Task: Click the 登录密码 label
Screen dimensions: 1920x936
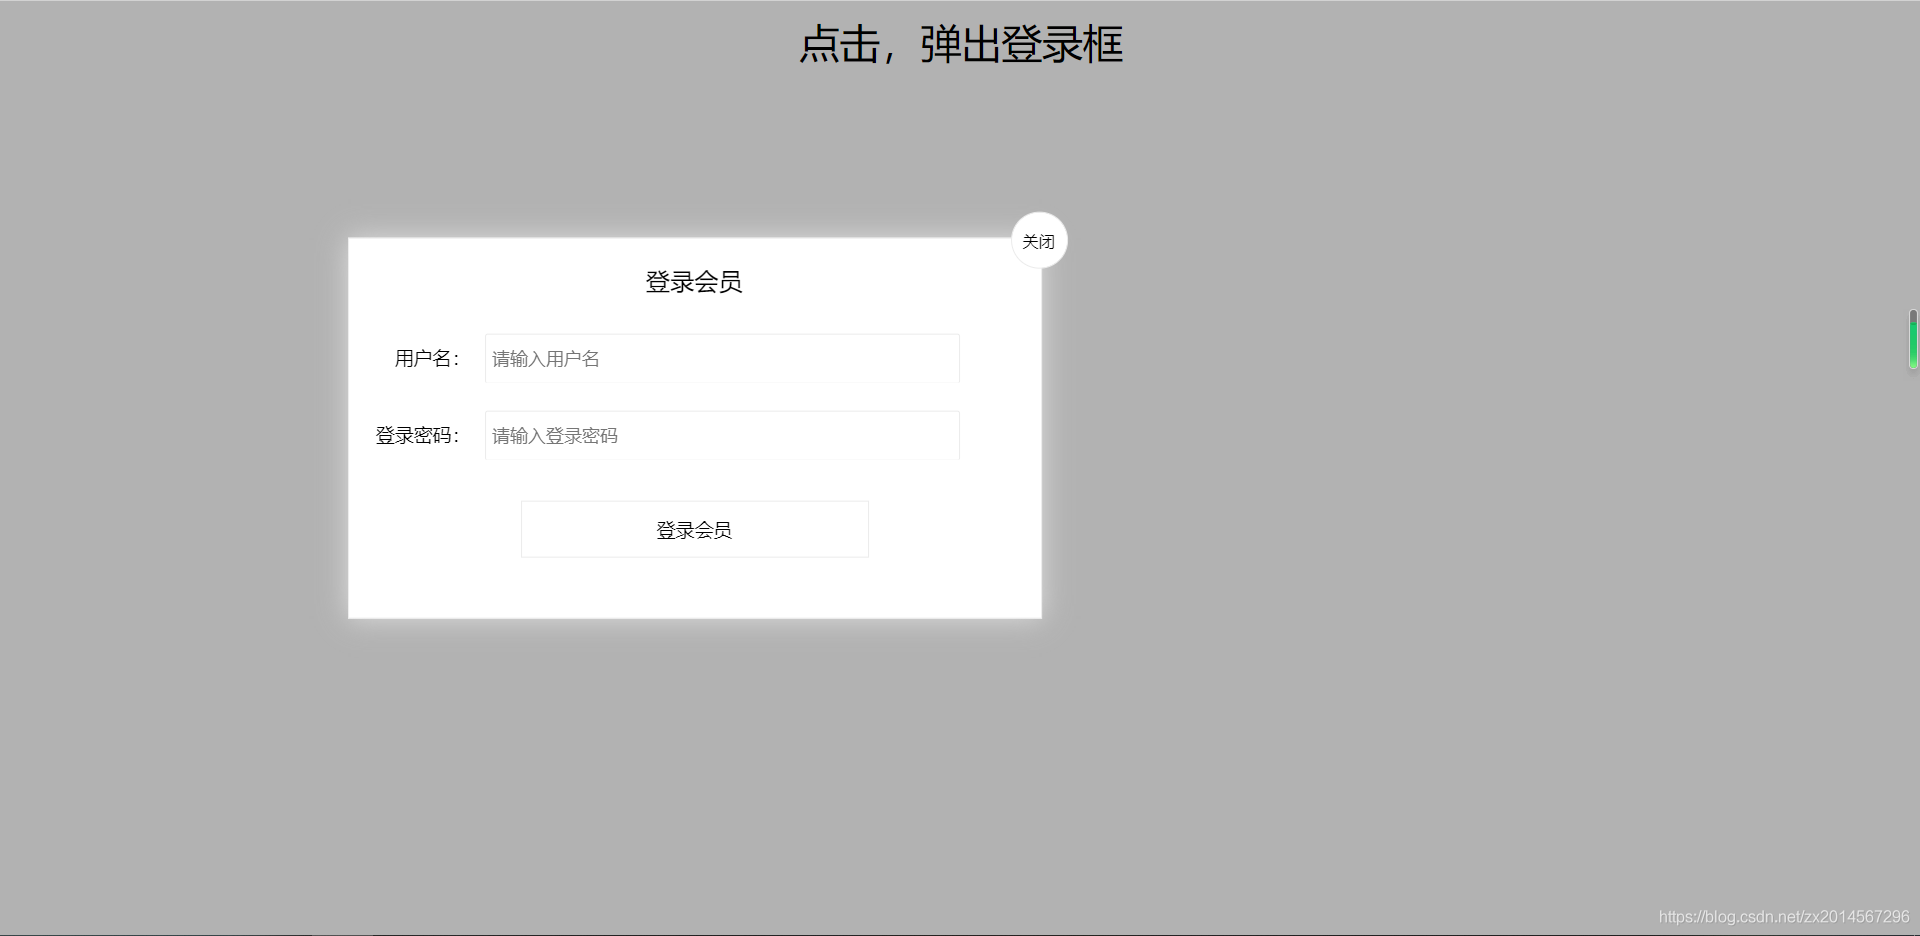Action: pos(418,435)
